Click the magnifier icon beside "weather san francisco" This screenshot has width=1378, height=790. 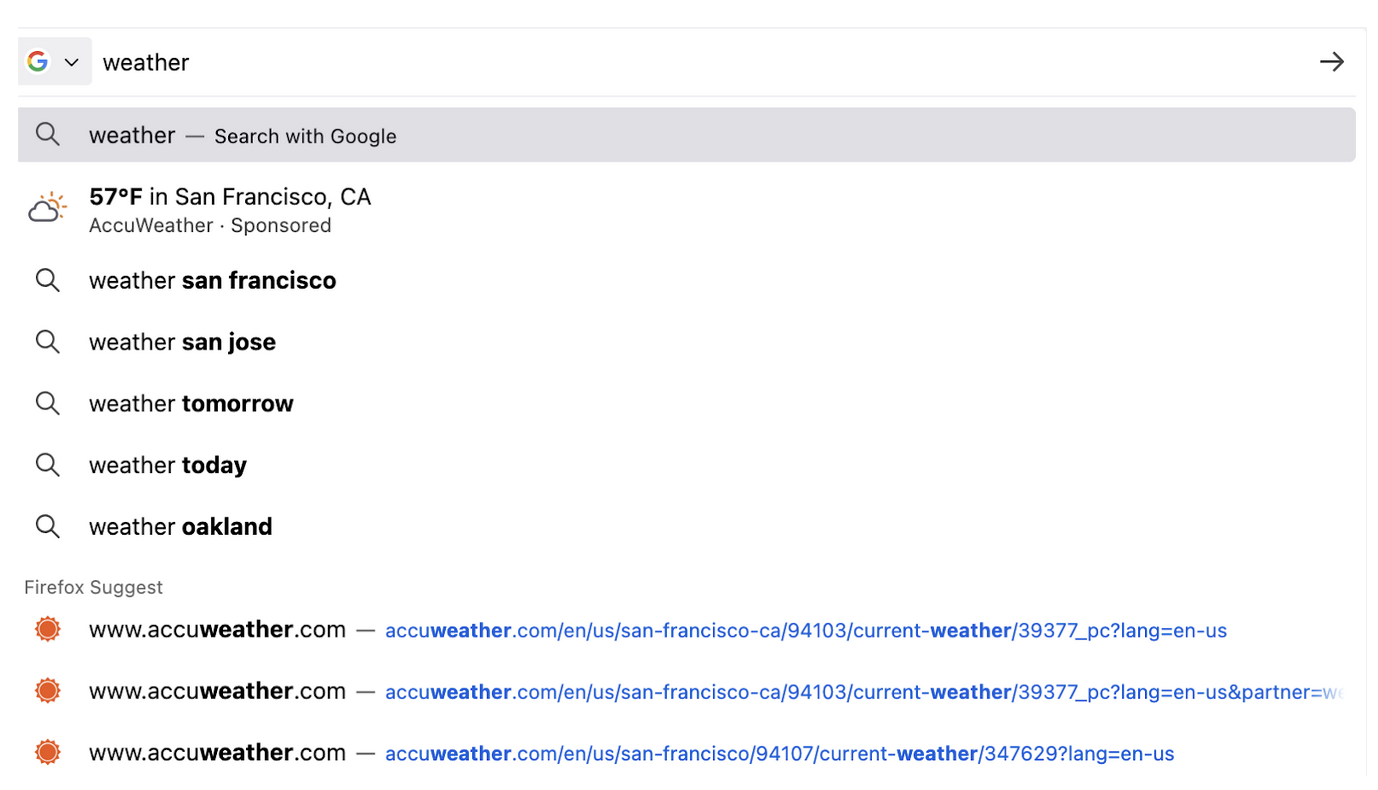47,280
